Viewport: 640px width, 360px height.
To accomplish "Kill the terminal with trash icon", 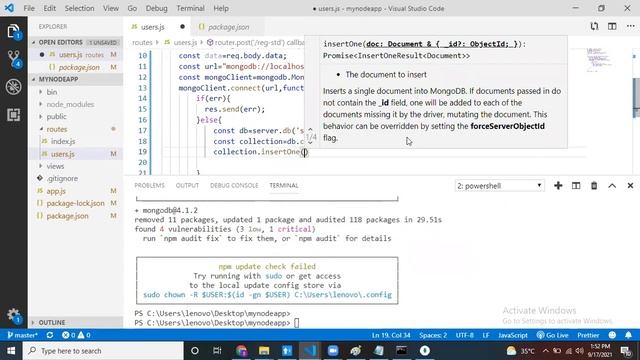I will [x=594, y=186].
